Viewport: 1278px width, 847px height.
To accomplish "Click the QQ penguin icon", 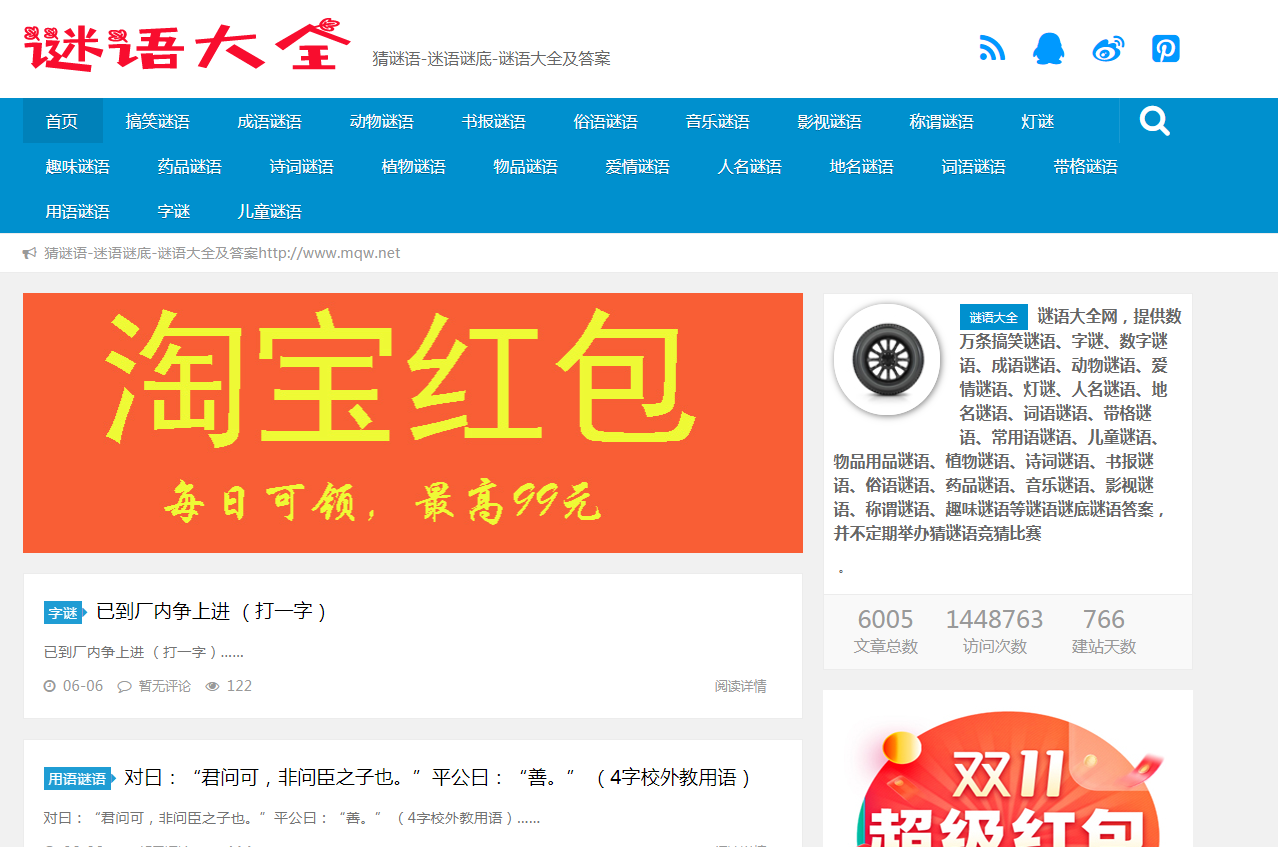I will pos(1049,48).
